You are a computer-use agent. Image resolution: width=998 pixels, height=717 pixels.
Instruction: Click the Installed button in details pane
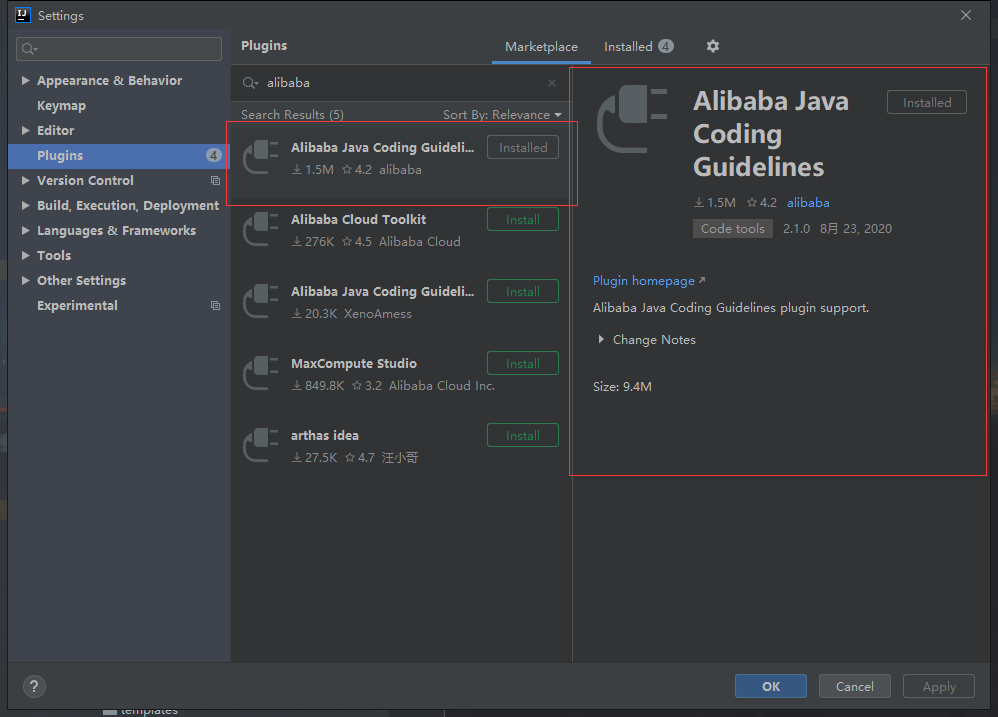[x=927, y=102]
